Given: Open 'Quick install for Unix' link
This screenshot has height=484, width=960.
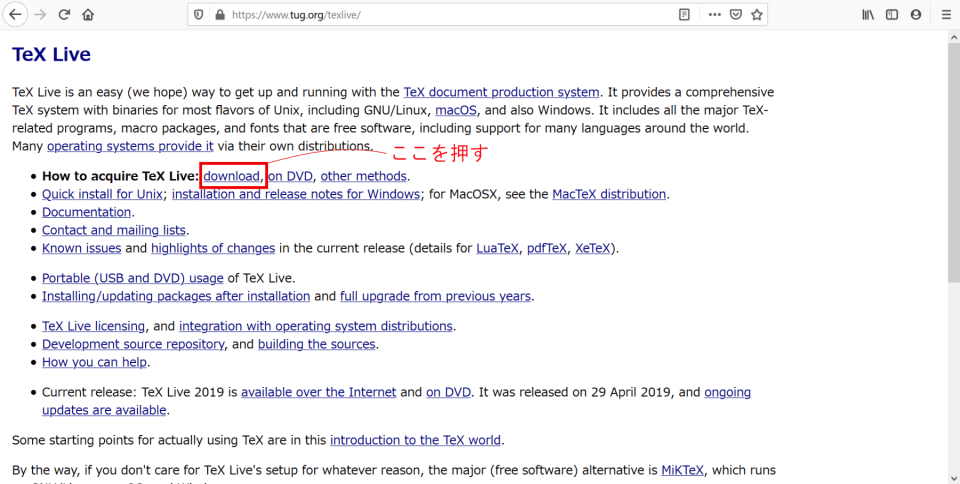Looking at the screenshot, I should click(102, 194).
